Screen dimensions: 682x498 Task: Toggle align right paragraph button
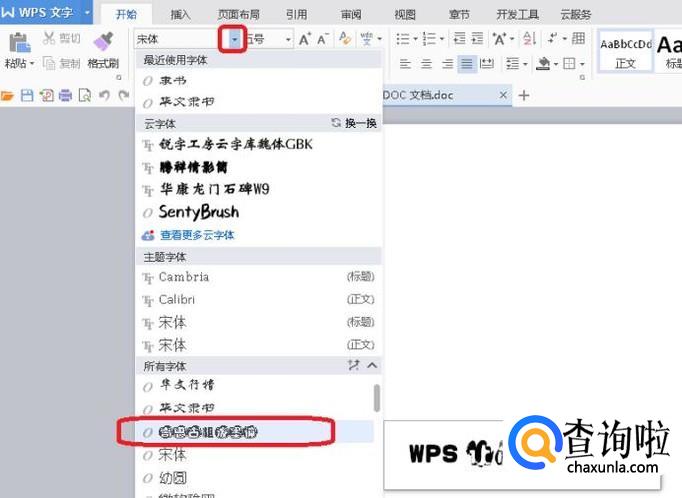(447, 64)
